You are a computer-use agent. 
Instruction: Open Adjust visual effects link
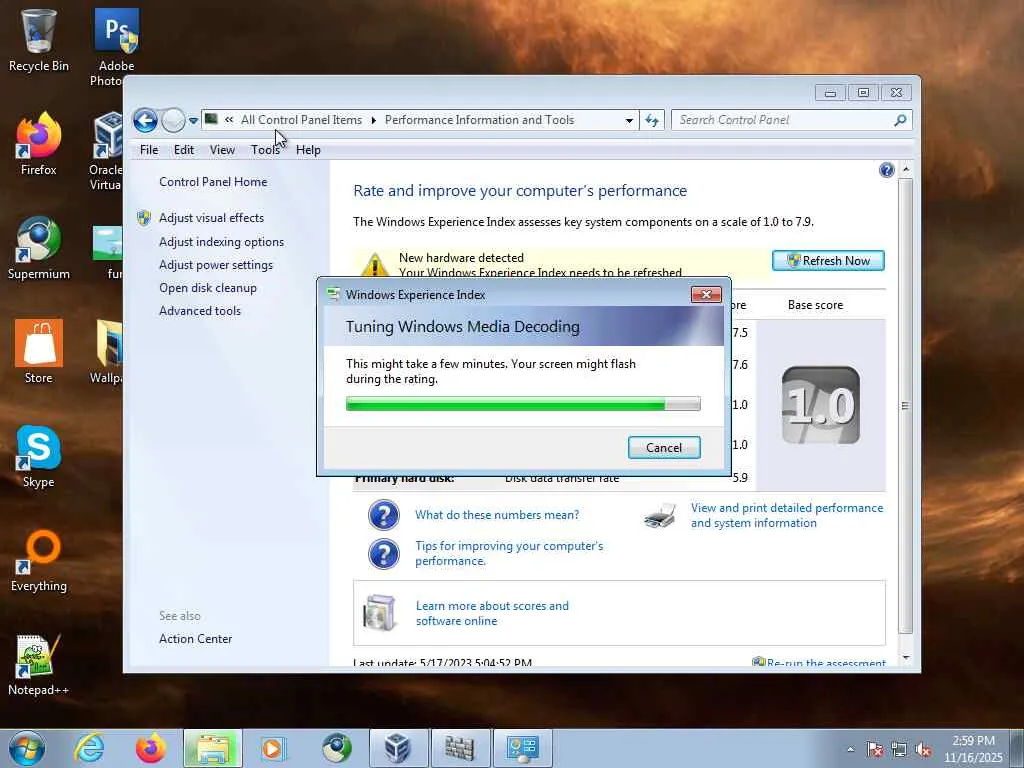coord(212,217)
